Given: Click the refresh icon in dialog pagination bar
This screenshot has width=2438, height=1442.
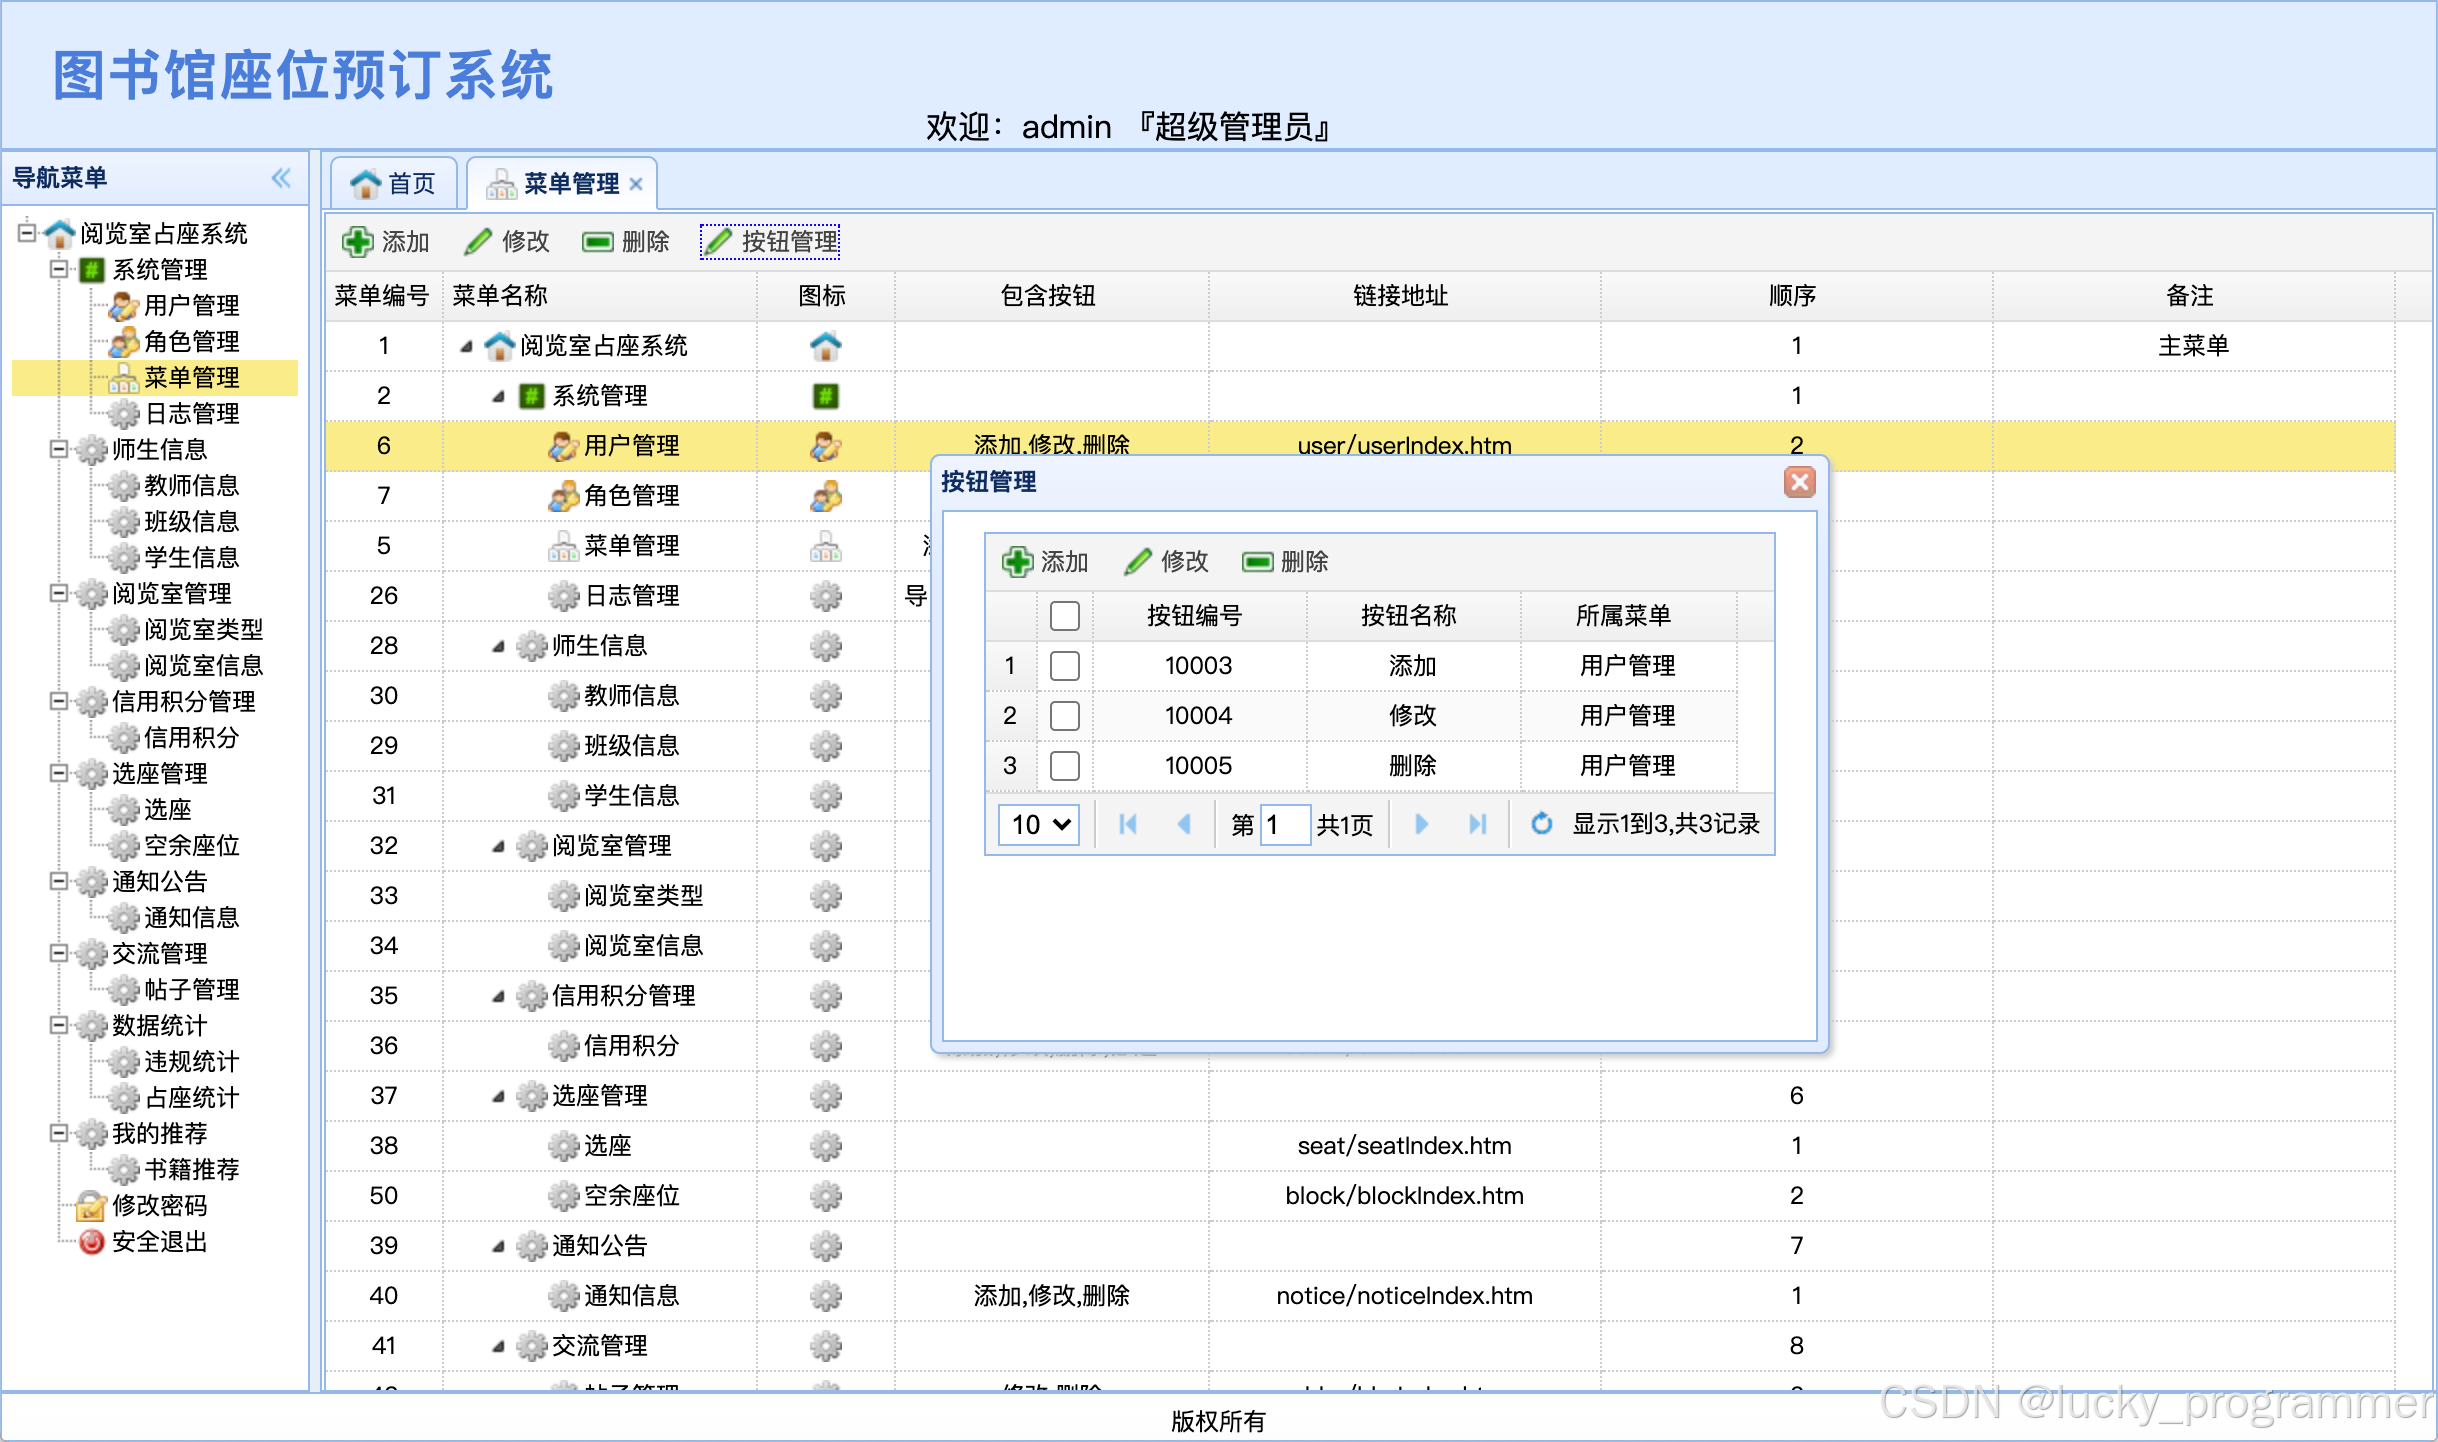Looking at the screenshot, I should tap(1541, 824).
